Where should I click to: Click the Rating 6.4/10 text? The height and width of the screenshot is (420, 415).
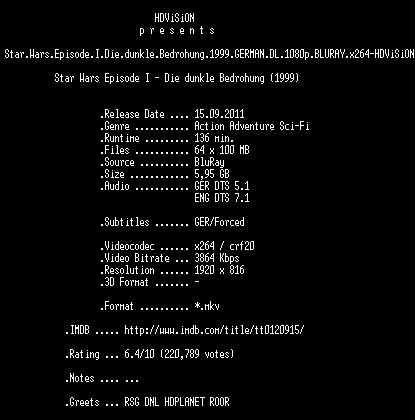tap(139, 354)
